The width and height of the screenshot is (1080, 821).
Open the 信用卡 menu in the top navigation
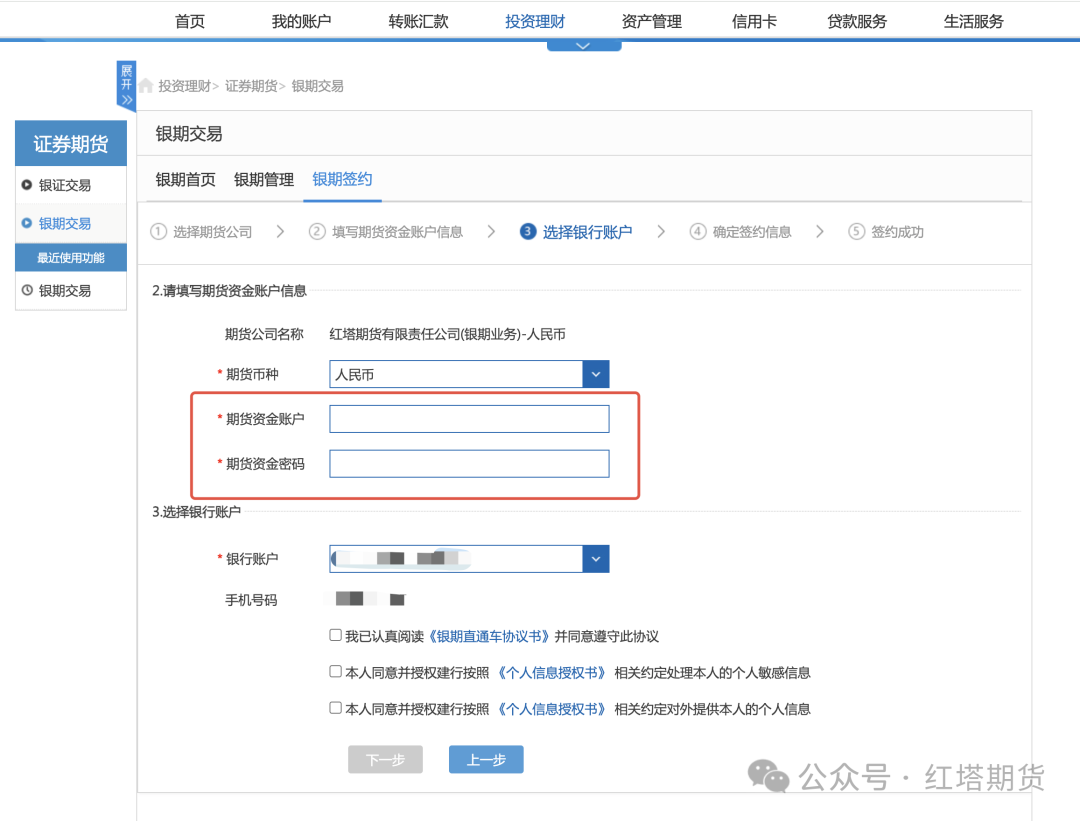[x=754, y=20]
